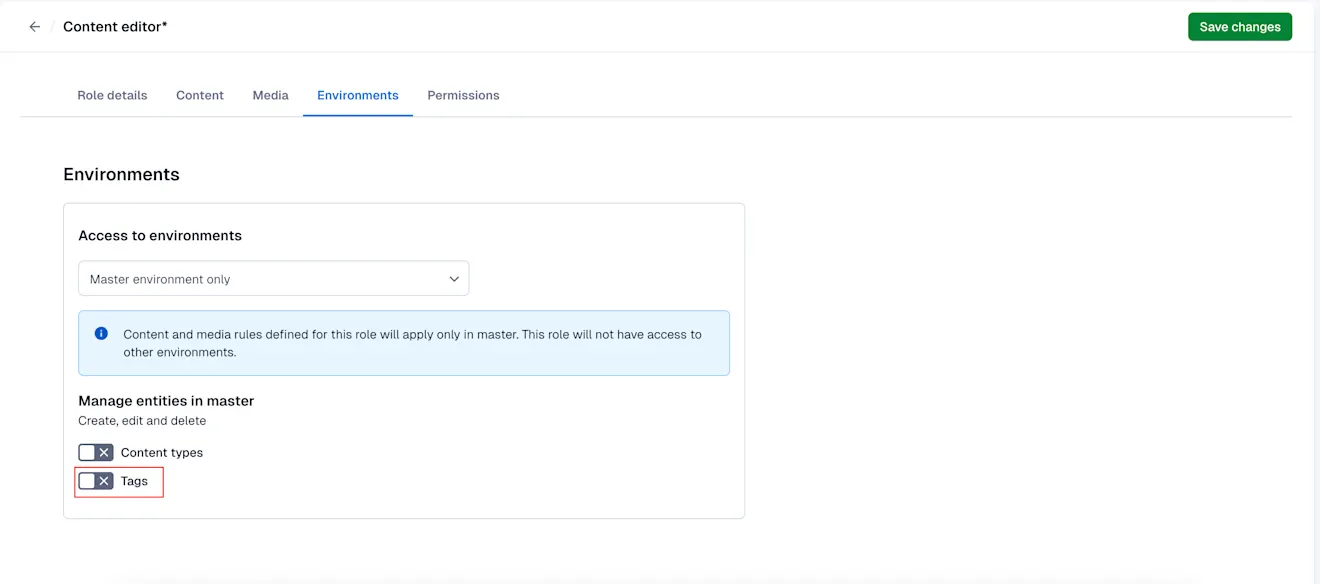Select the Environments tab

(358, 95)
